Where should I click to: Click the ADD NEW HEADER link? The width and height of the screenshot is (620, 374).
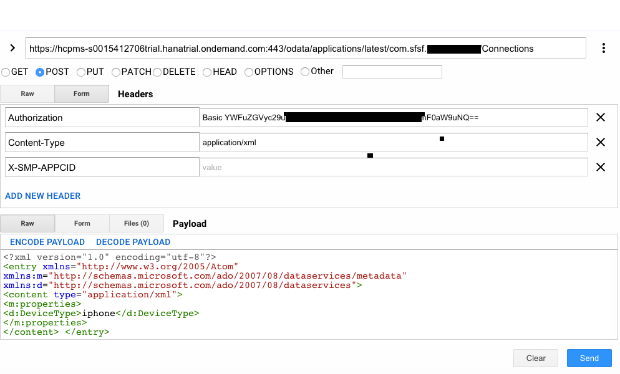(43, 196)
